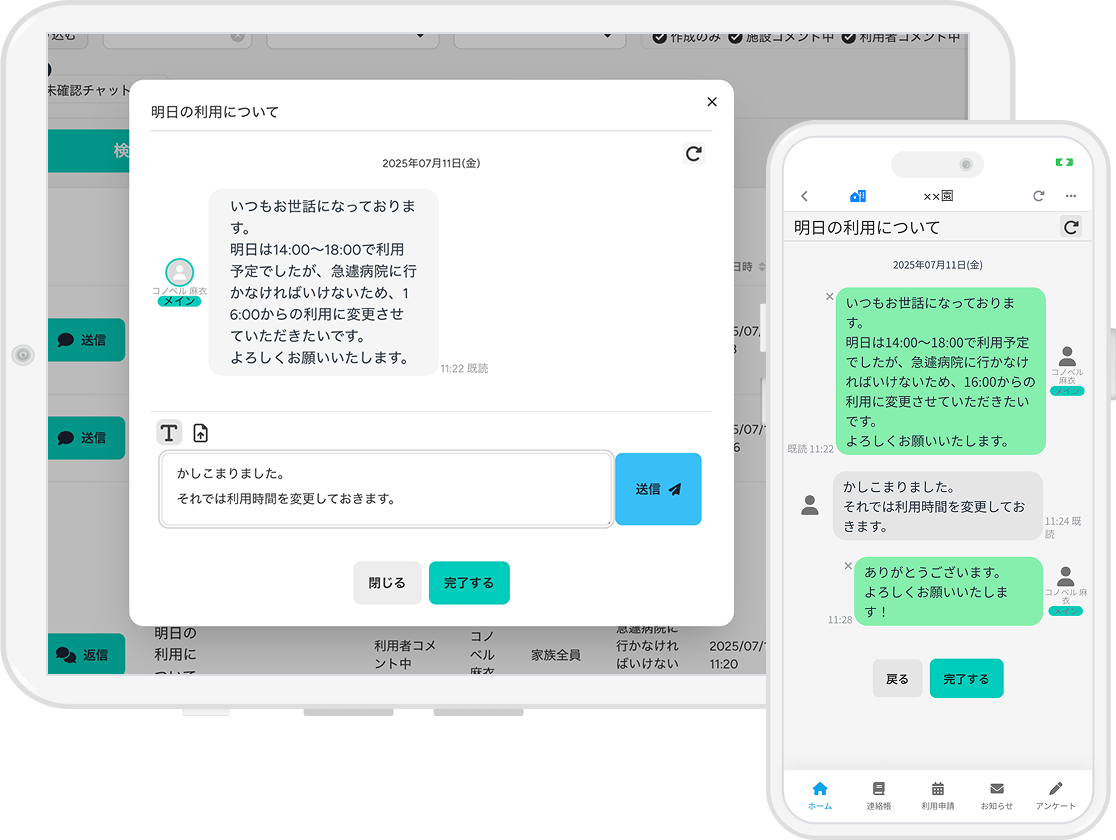Tap the phone browser back arrow
Screen dimensions: 1116x840
pos(804,196)
